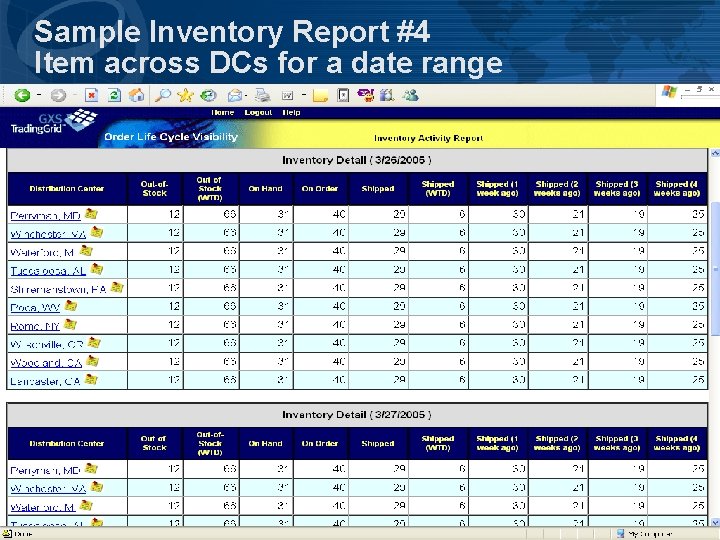Screen dimensions: 720x540
Task: Click 'Shipped (WTD)' header in 3/27 table
Action: pos(438,443)
